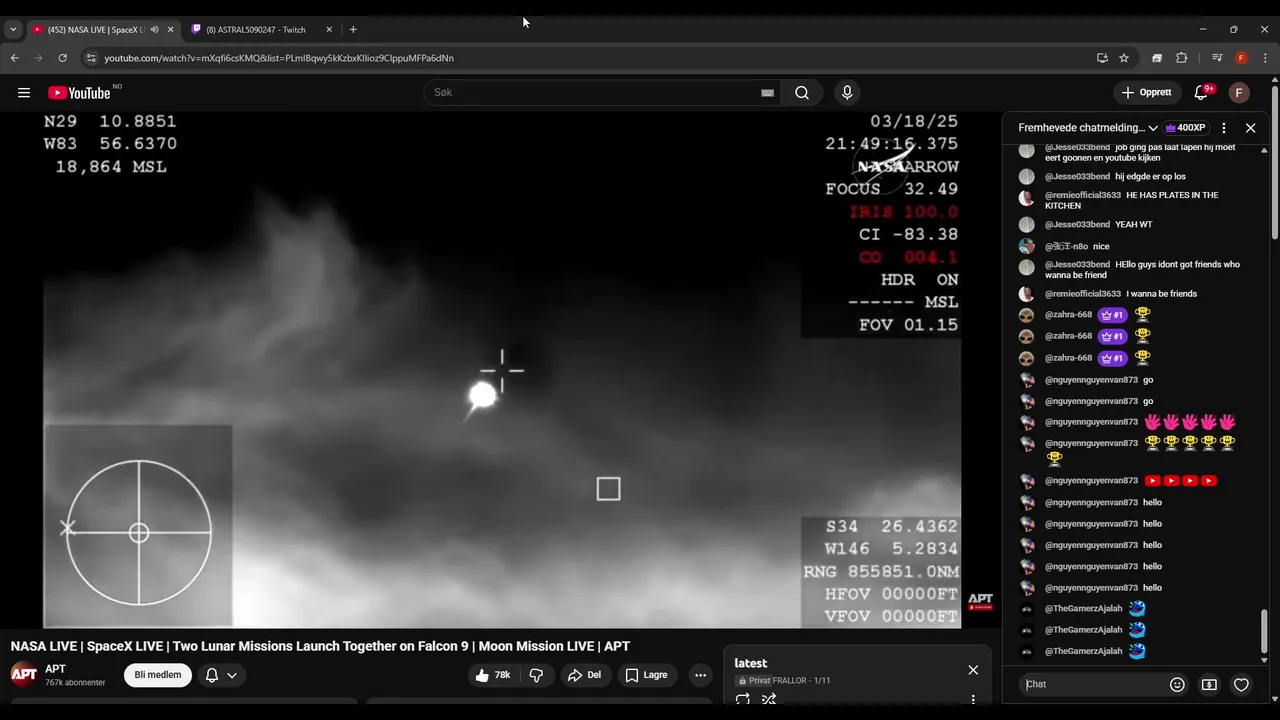
Task: Click '767k abonnenter' subscriber count
Action: (75, 683)
